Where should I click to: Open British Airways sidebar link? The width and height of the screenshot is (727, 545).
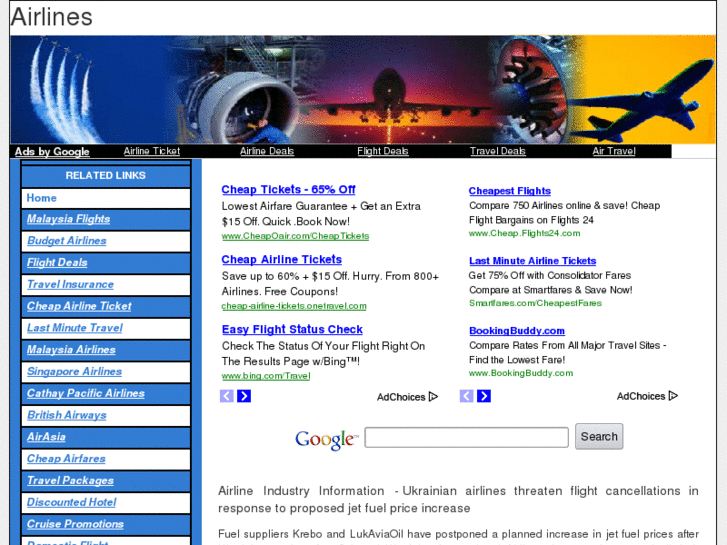[66, 415]
